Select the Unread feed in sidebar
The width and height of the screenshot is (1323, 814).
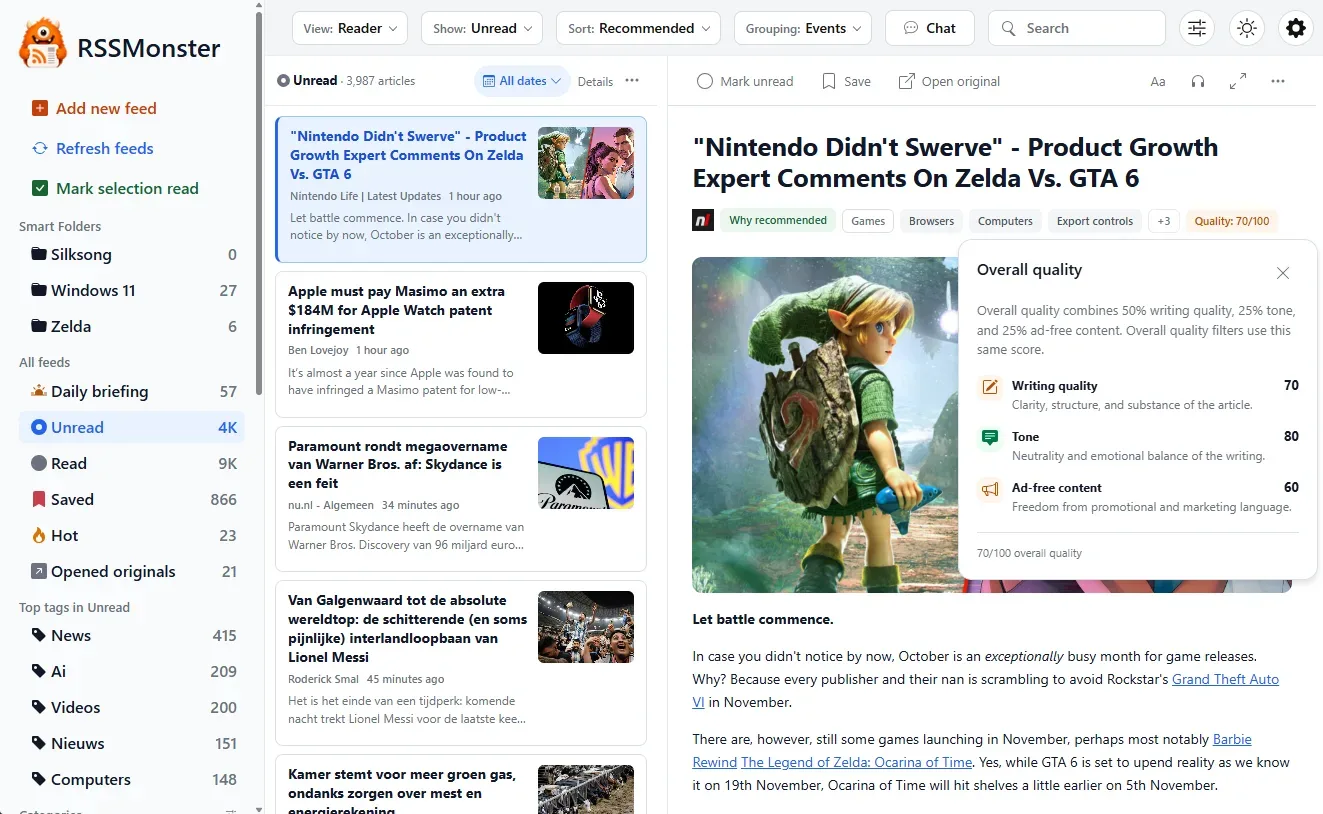[x=132, y=427]
